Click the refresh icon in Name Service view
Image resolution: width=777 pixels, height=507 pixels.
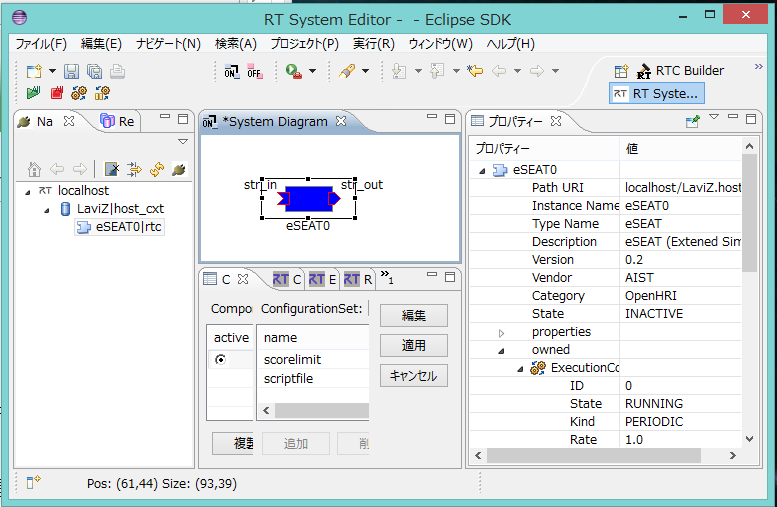(157, 169)
